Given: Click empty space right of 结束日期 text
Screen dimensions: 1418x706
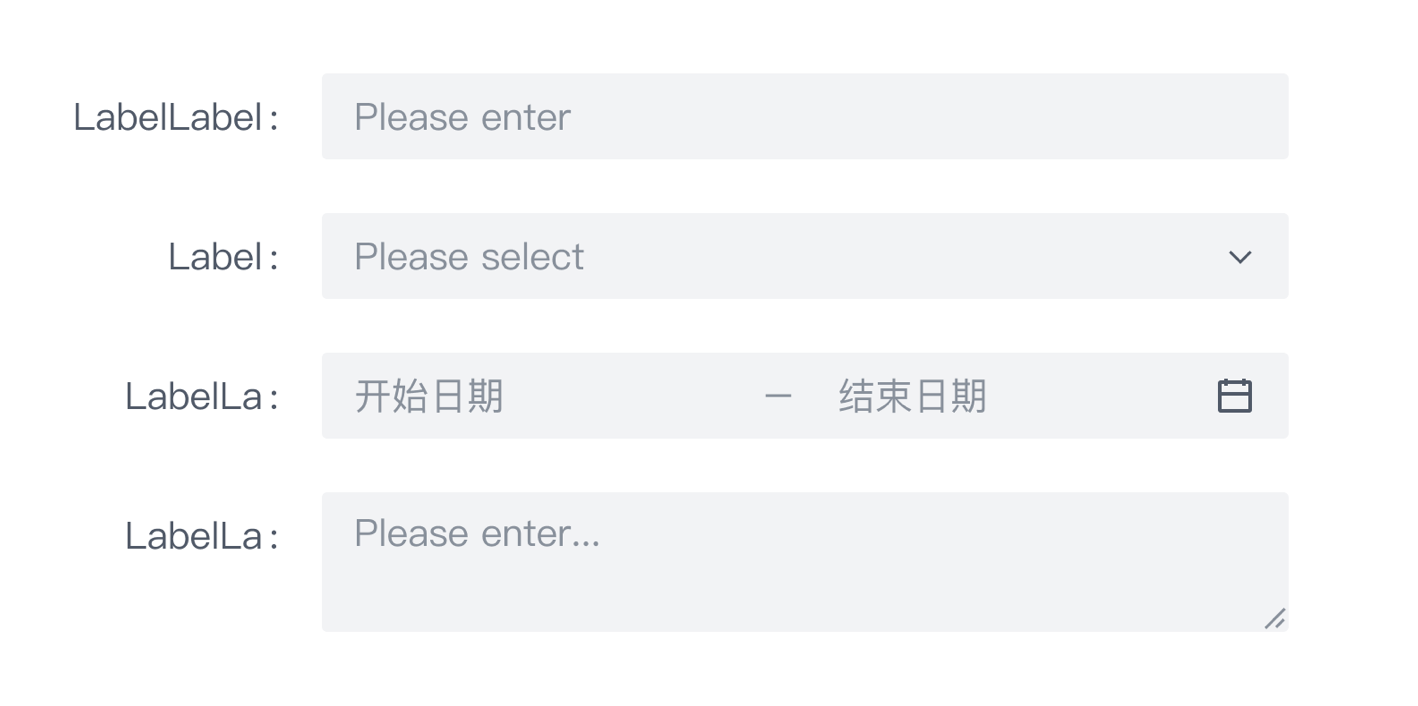Looking at the screenshot, I should pos(1100,396).
